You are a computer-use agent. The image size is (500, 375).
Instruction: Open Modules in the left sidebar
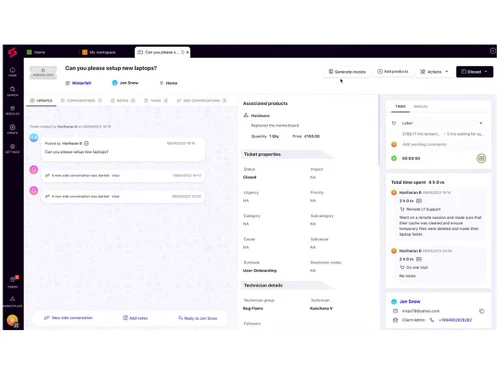(12, 110)
